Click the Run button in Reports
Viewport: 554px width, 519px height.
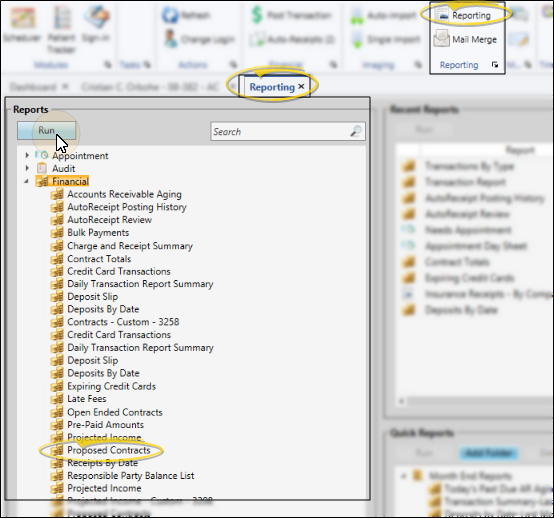click(46, 130)
